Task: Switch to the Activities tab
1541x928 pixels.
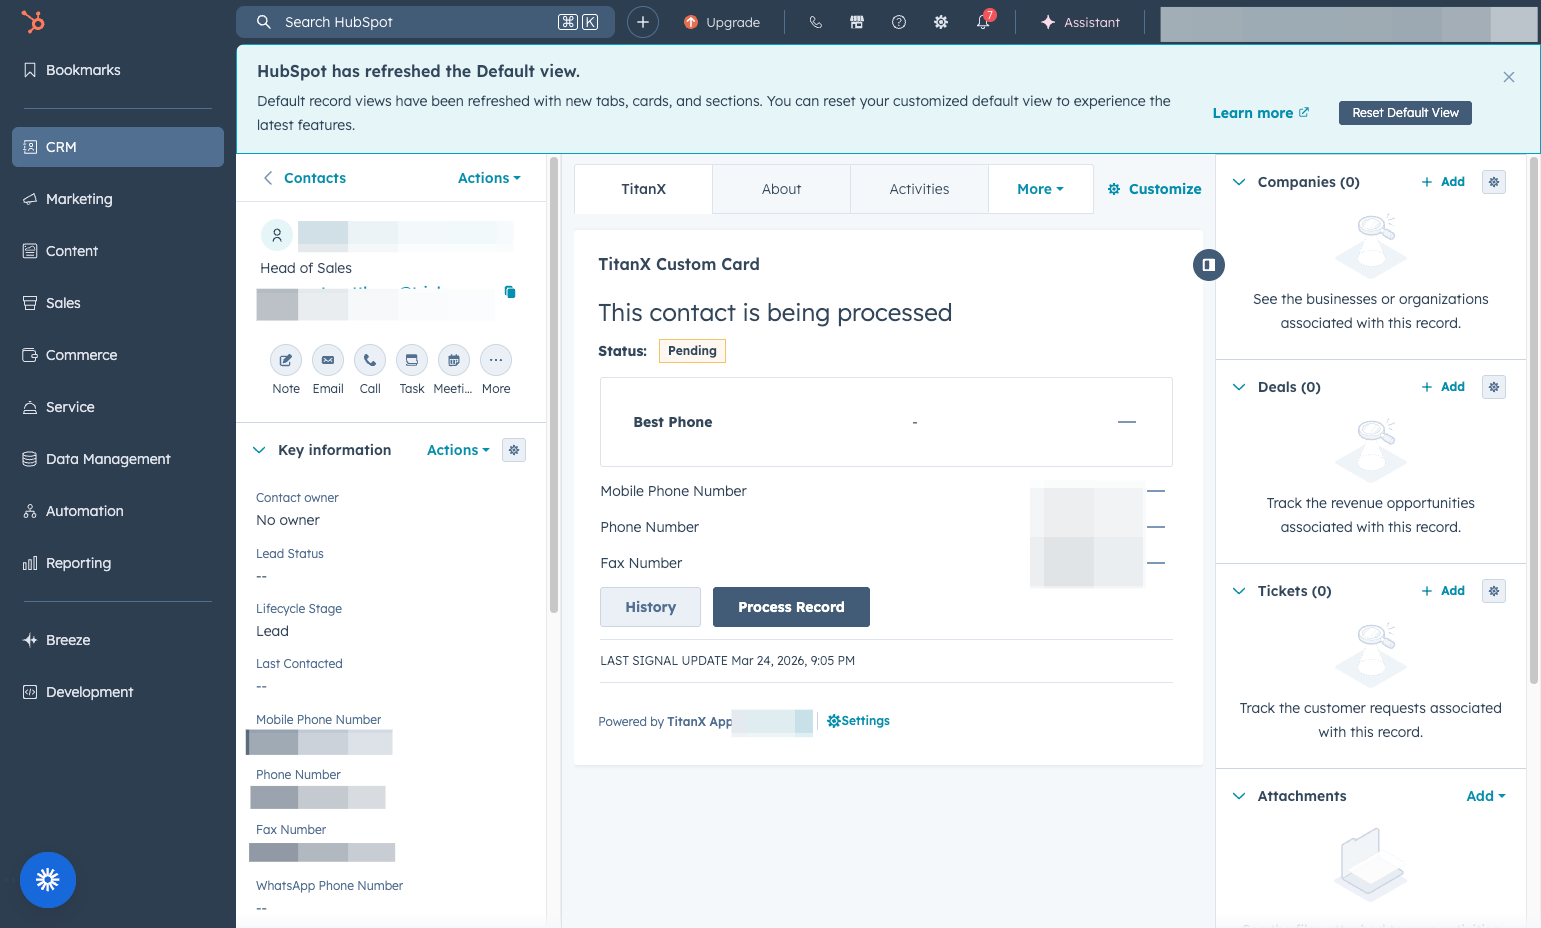Action: (919, 189)
